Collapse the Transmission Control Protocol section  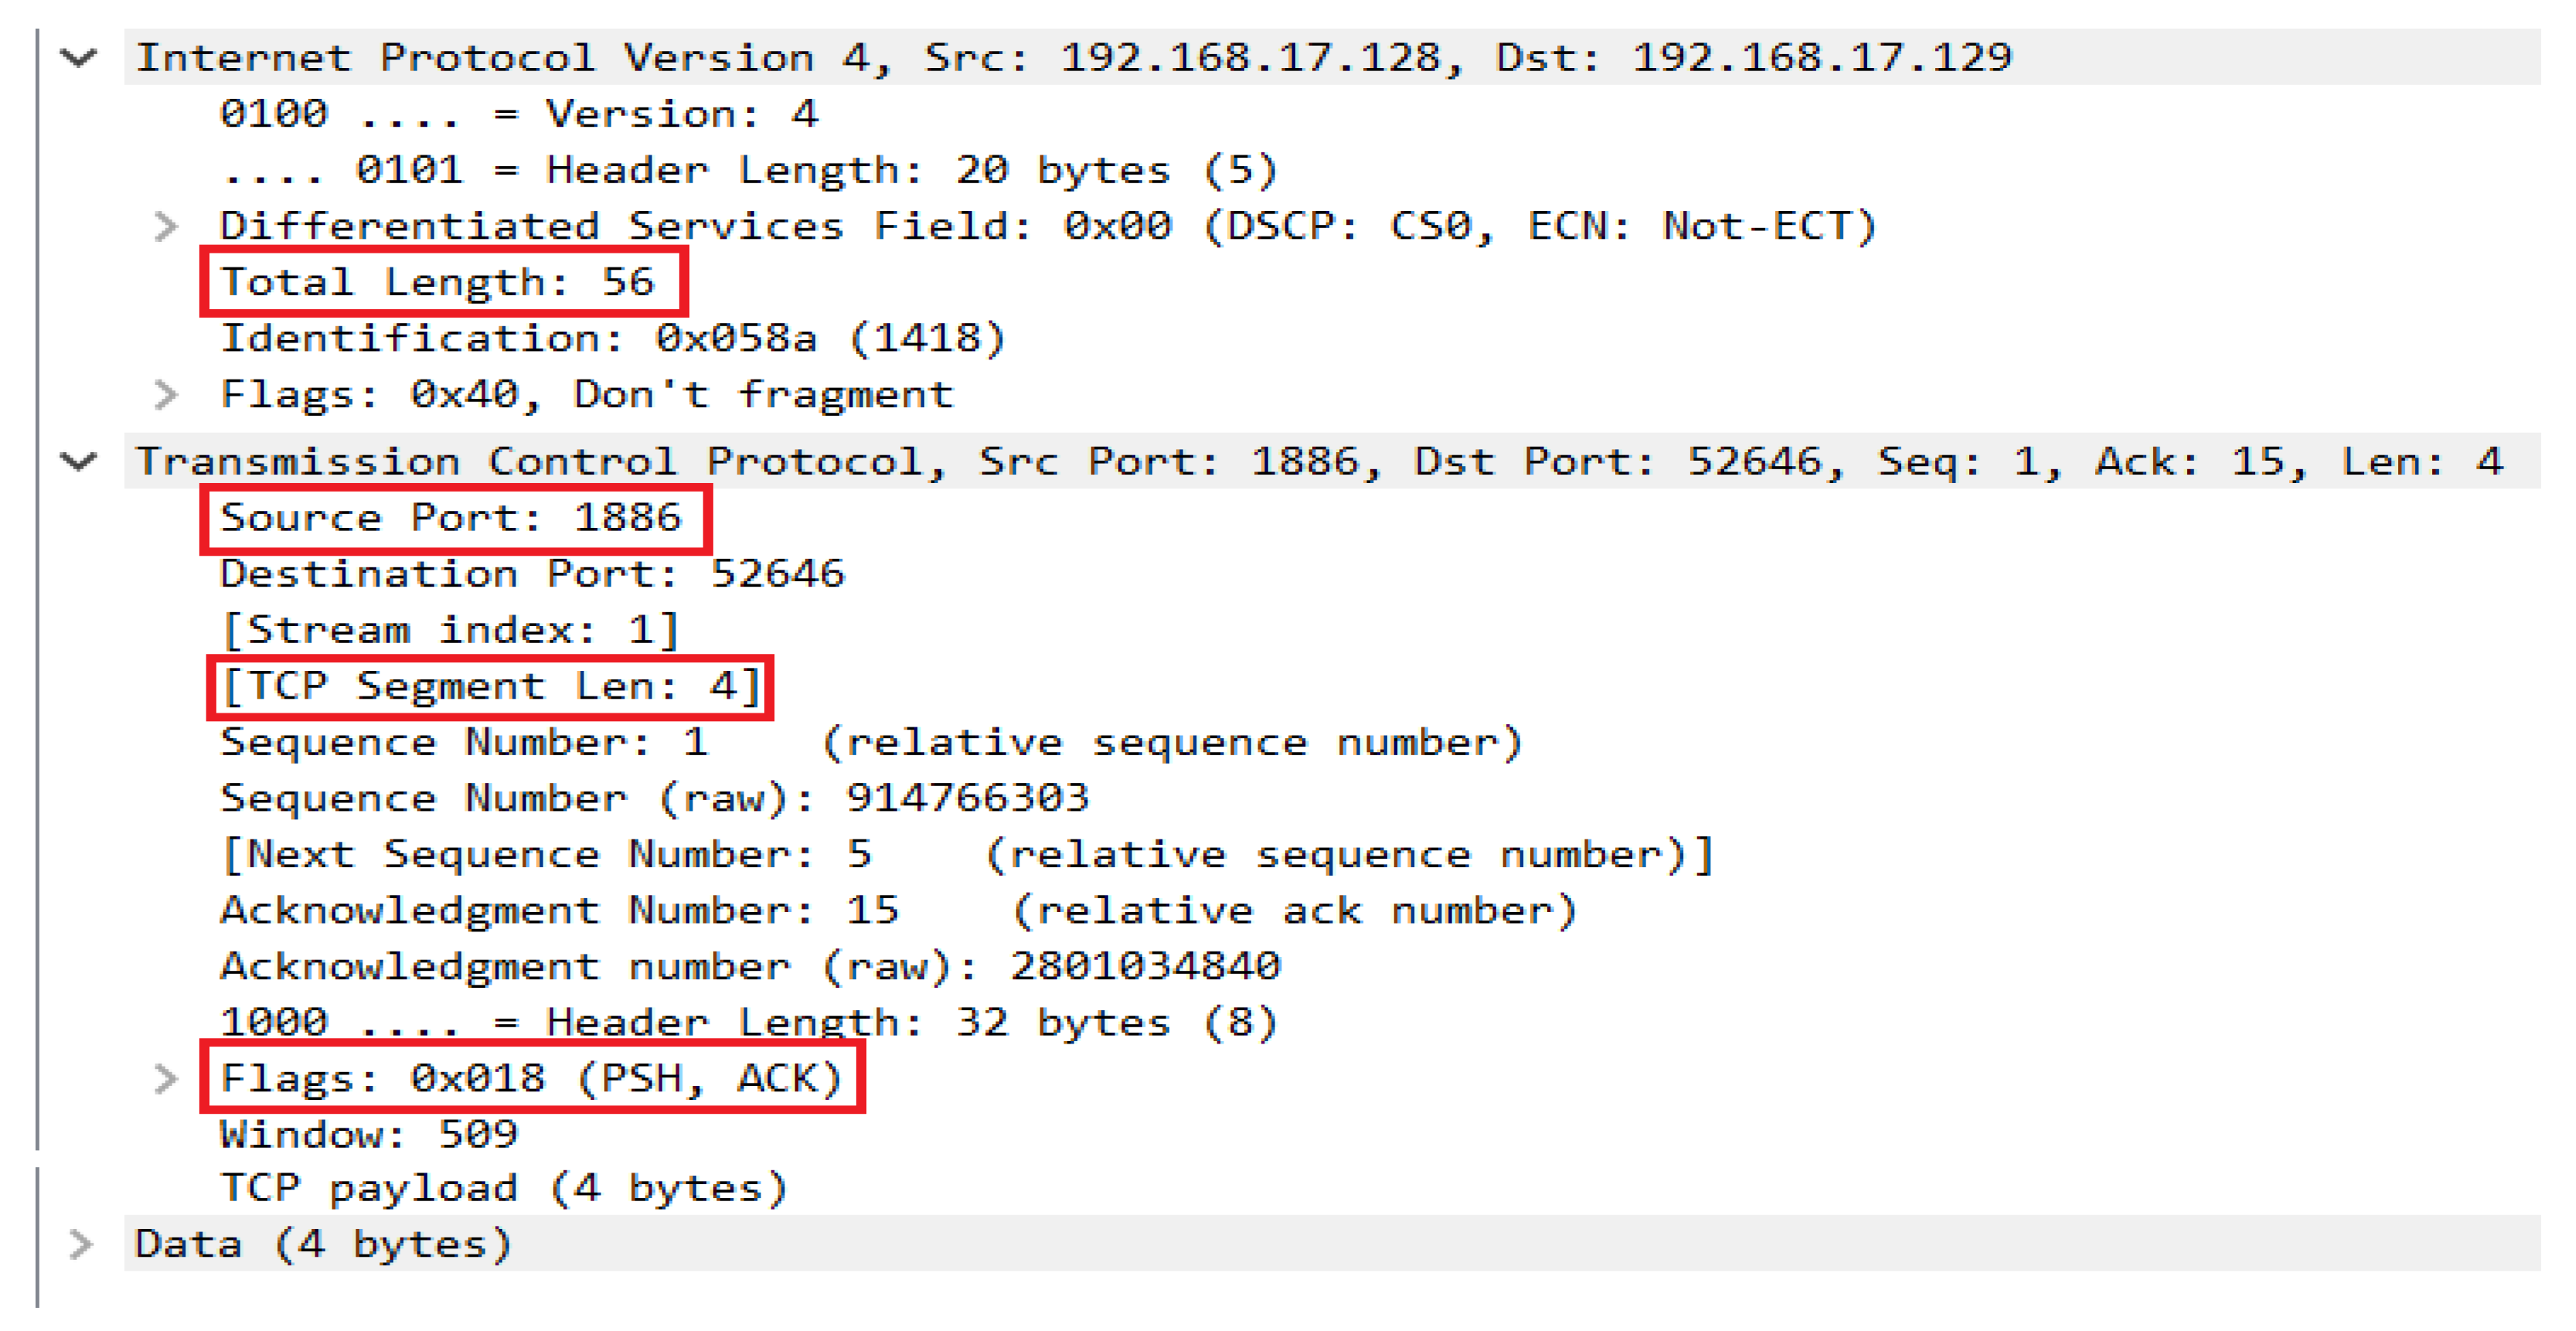click(79, 462)
